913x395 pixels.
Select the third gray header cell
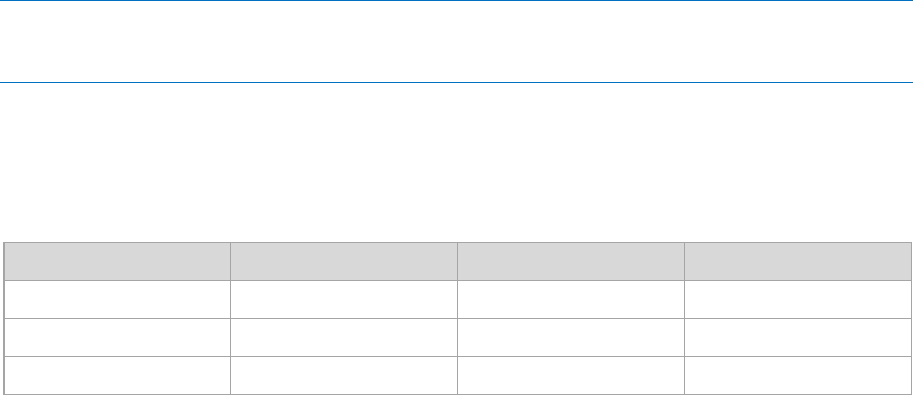(x=571, y=262)
